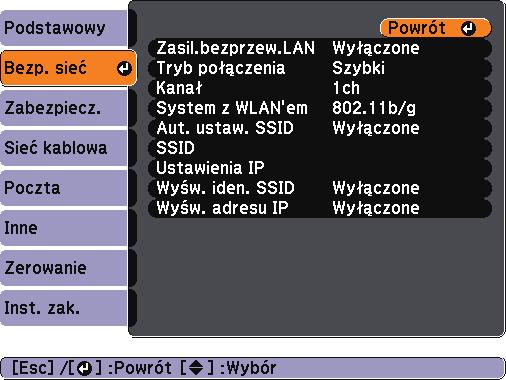Open the Poczta menu tab
The image size is (506, 380).
(64, 188)
